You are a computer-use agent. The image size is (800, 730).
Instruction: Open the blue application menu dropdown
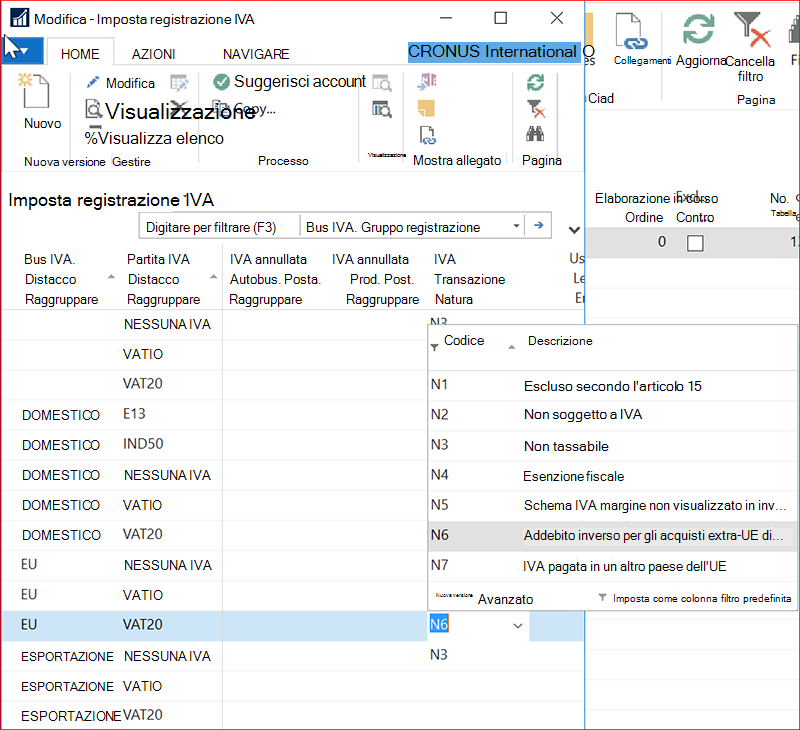22,51
